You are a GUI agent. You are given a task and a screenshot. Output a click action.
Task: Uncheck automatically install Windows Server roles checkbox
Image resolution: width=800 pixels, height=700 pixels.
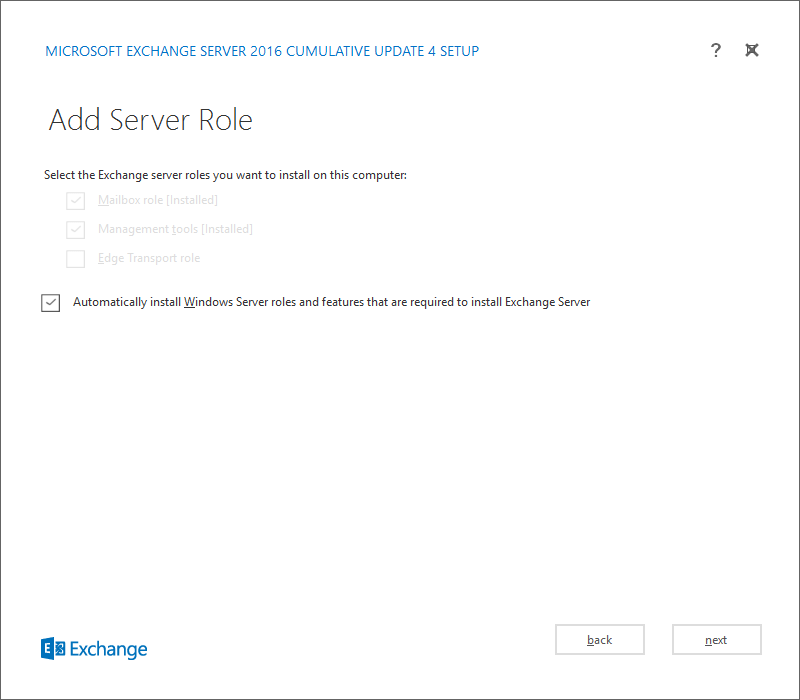pyautogui.click(x=51, y=303)
